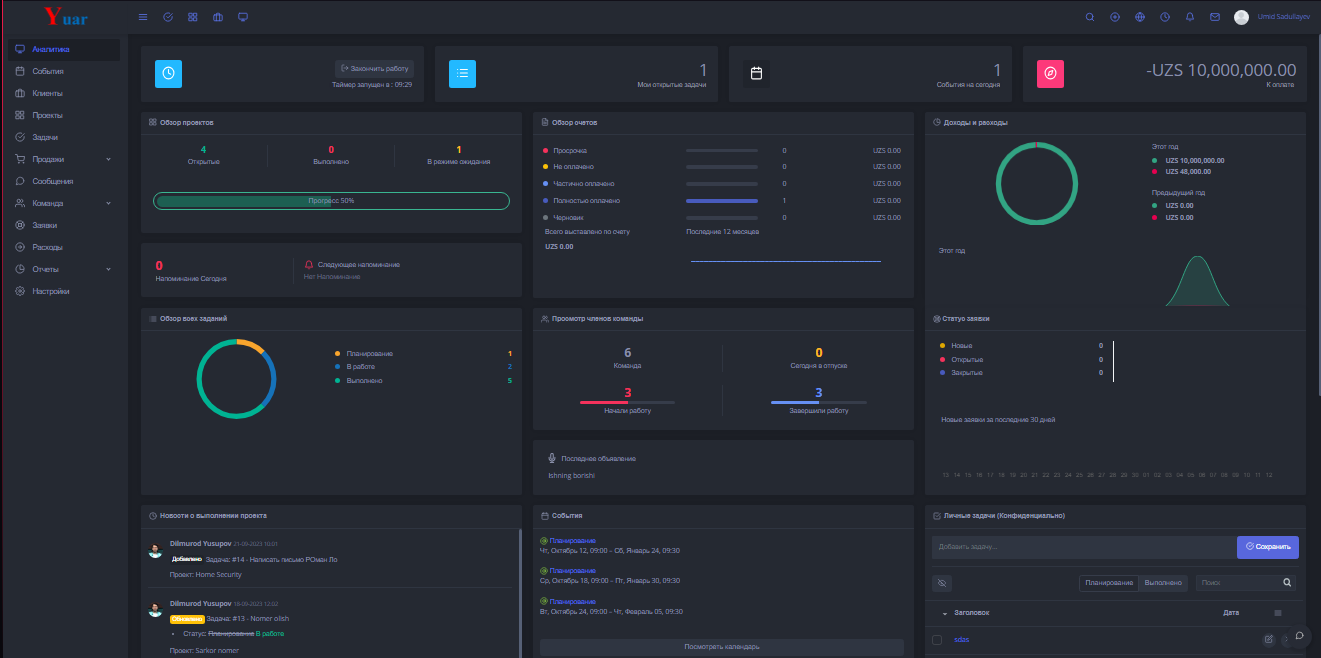This screenshot has width=1321, height=658.
Task: Go to Настройки in the sidebar
Action: (x=50, y=291)
